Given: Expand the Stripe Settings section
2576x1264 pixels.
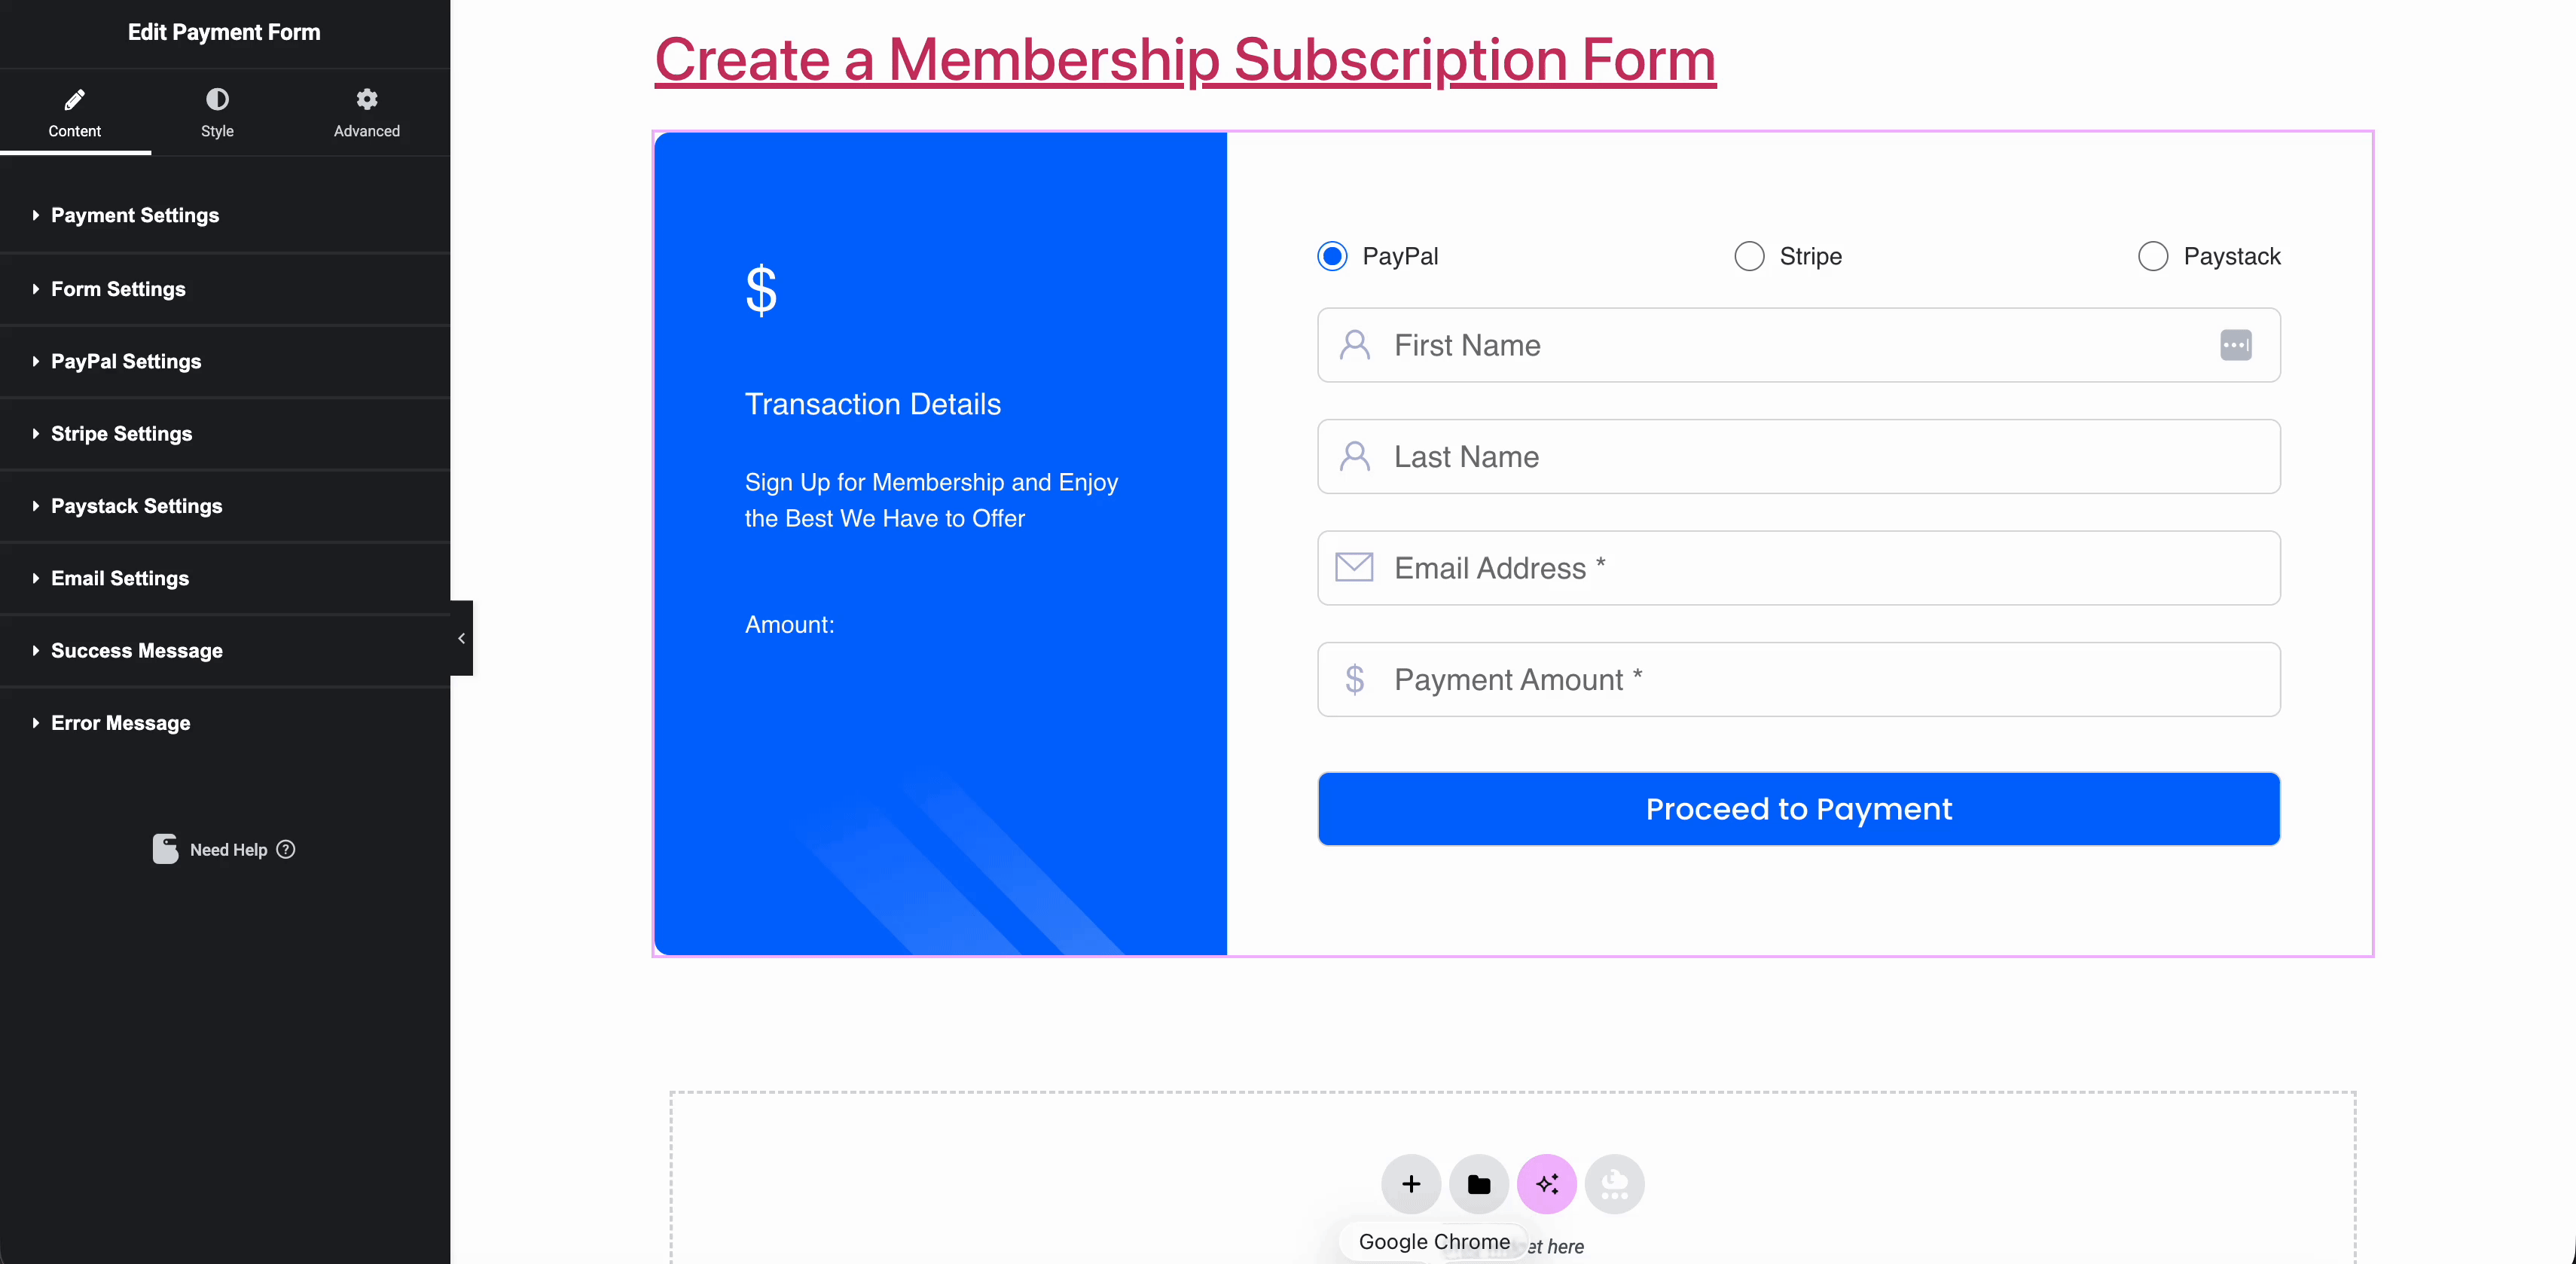Looking at the screenshot, I should 121,434.
